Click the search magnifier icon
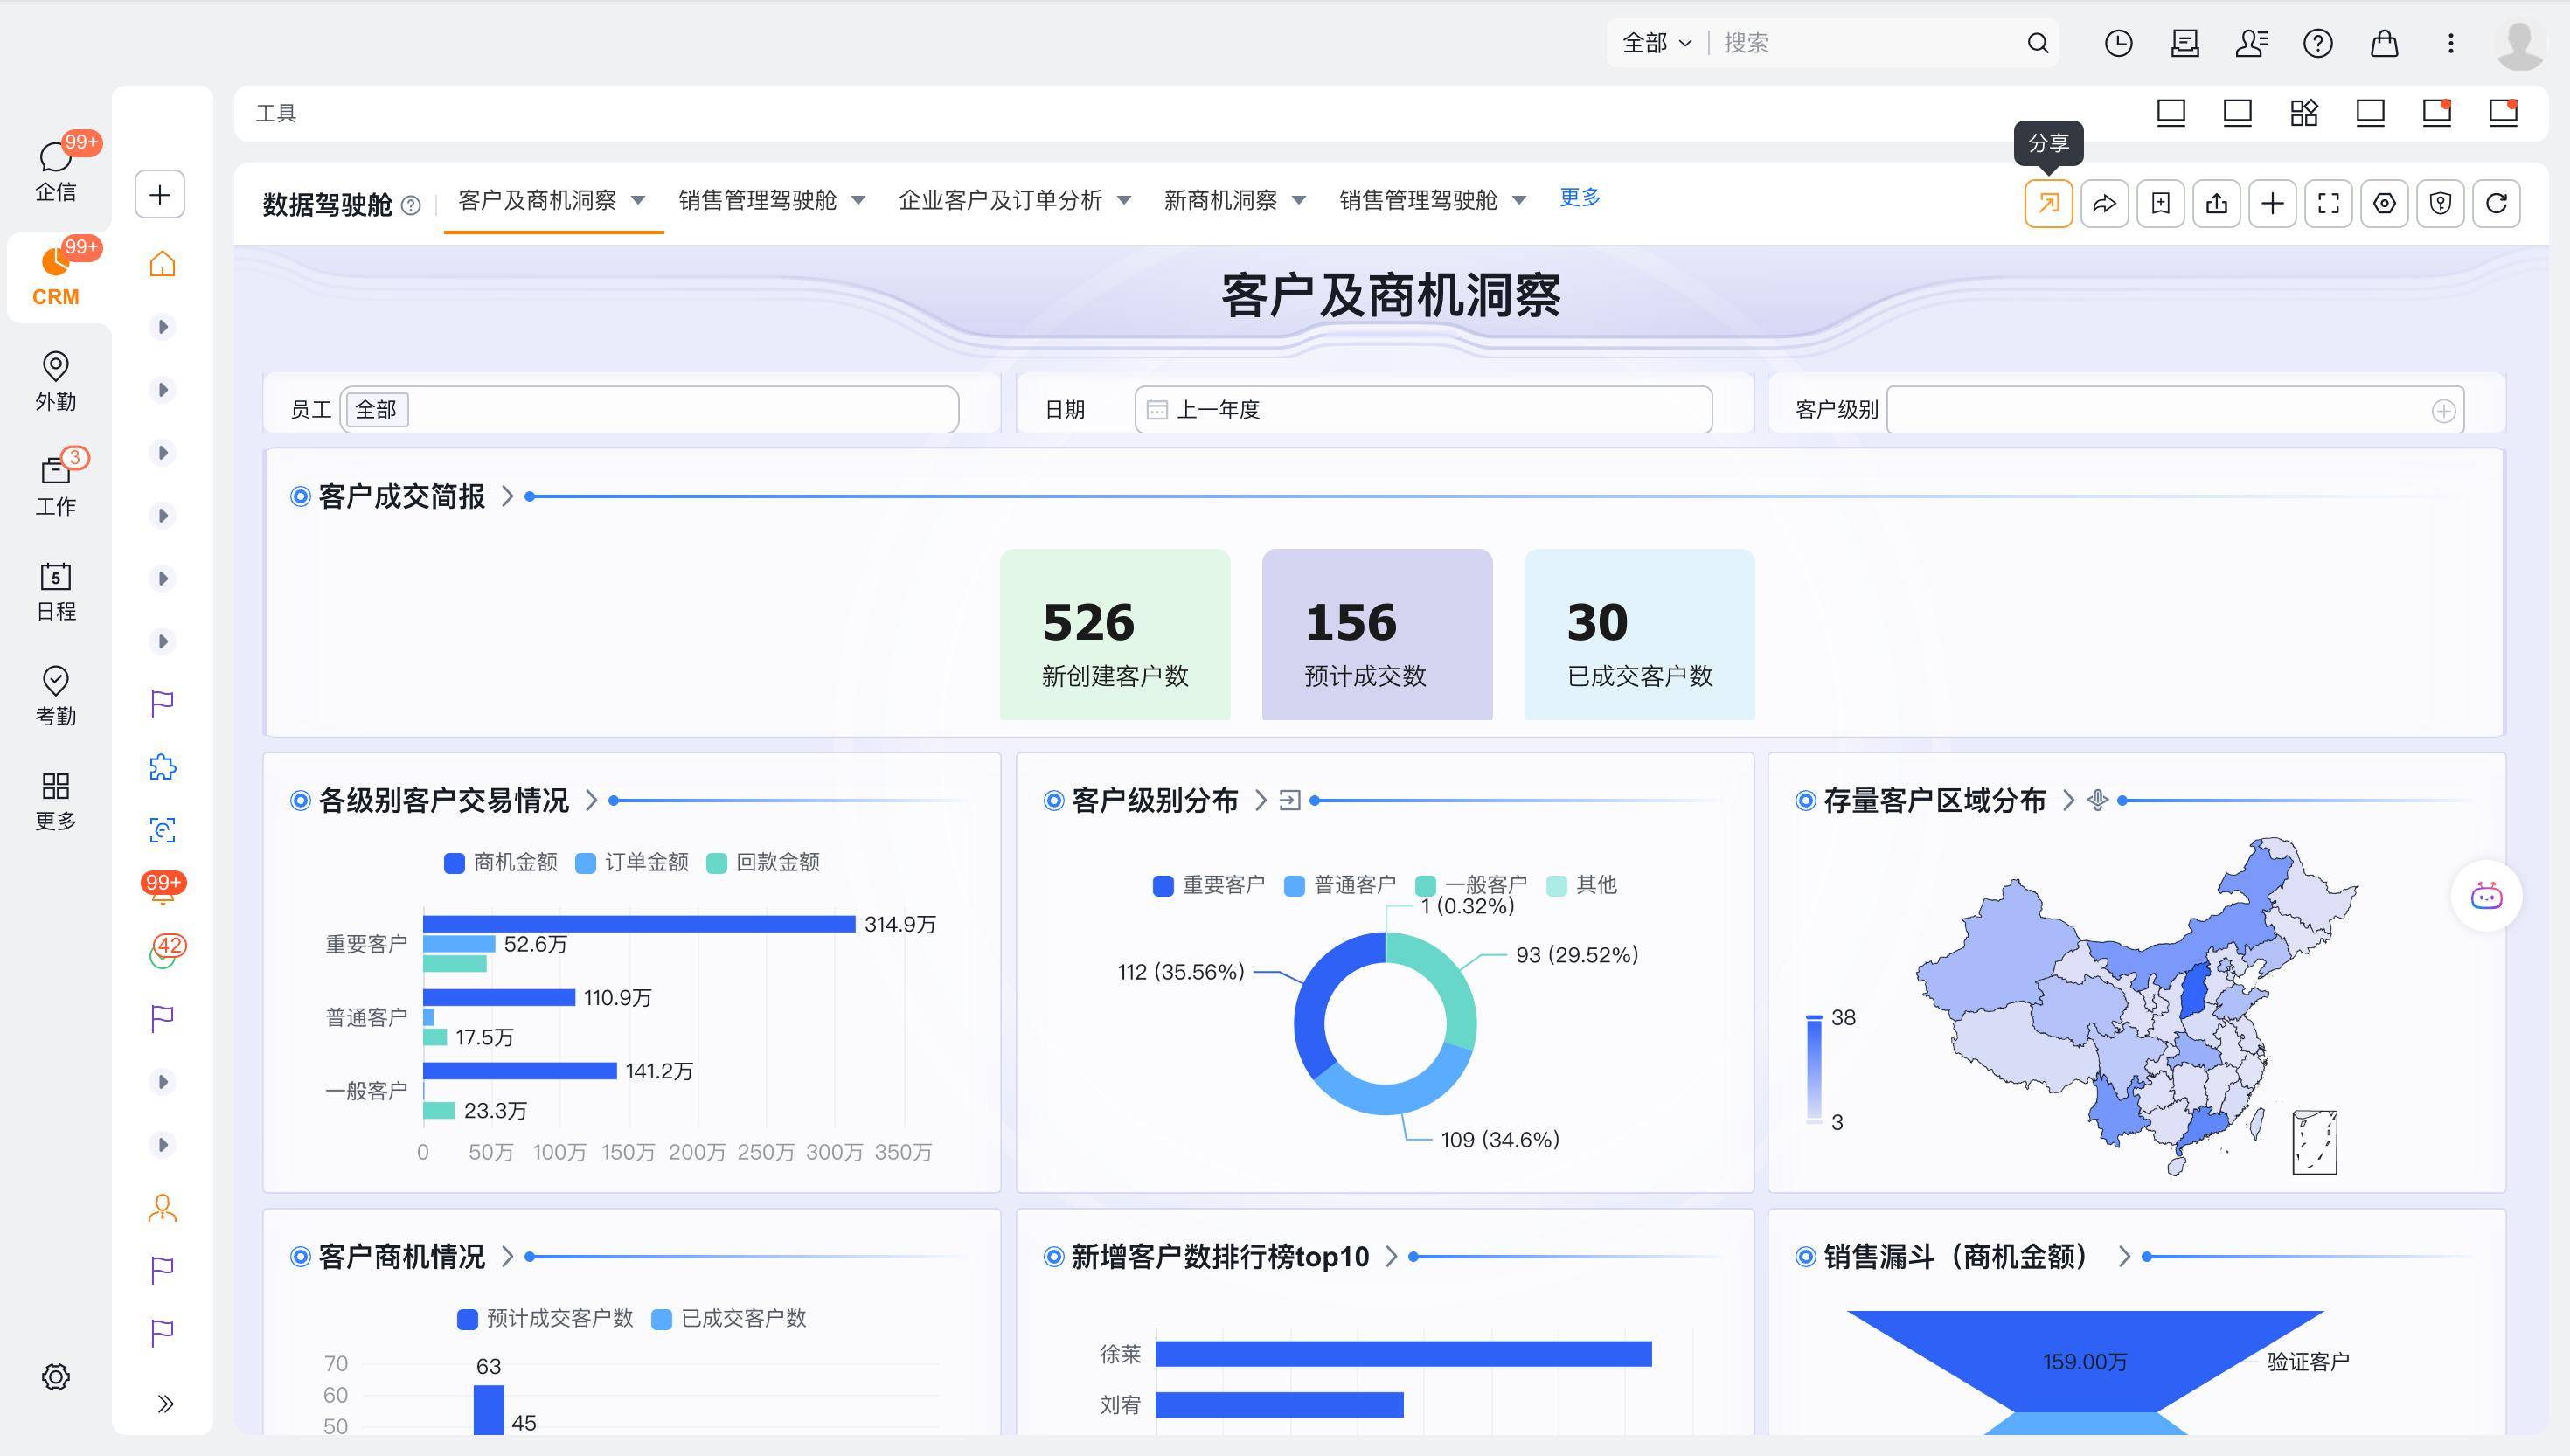Screen dimensions: 2570x1456 point(2037,43)
